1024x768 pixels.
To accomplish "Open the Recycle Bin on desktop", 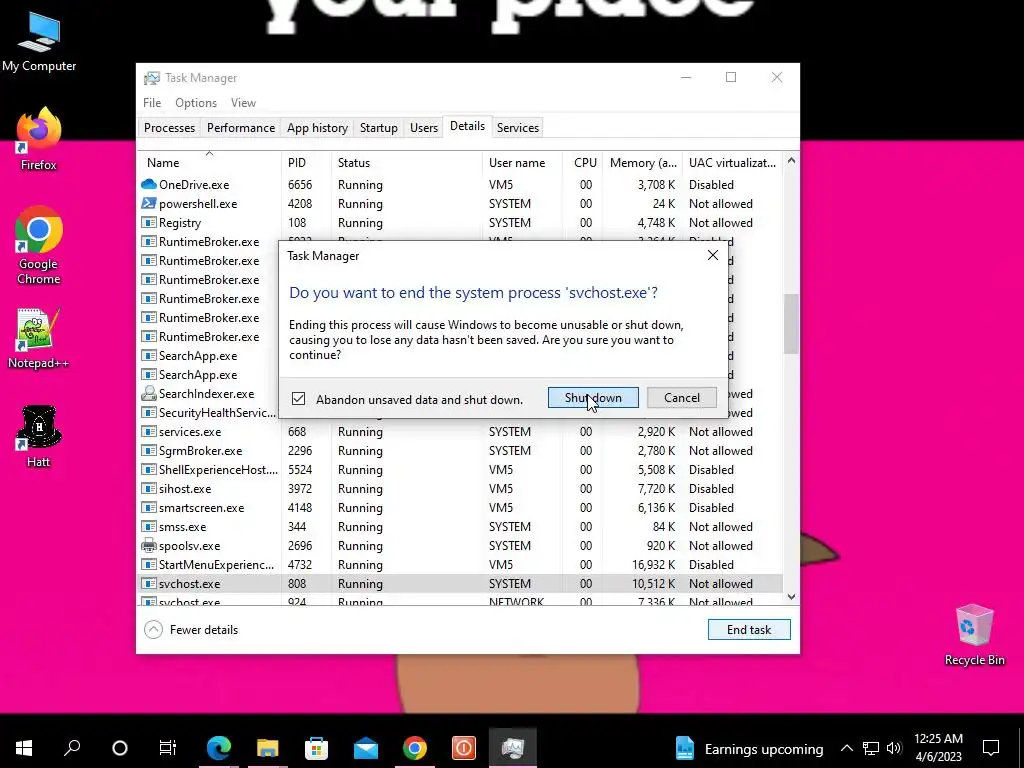I will pyautogui.click(x=974, y=635).
